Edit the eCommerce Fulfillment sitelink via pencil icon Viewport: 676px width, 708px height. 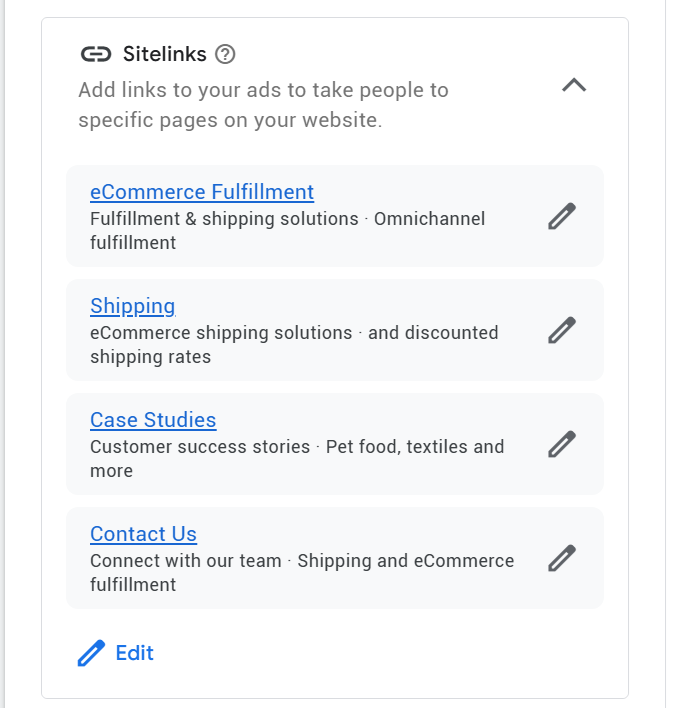(x=562, y=216)
